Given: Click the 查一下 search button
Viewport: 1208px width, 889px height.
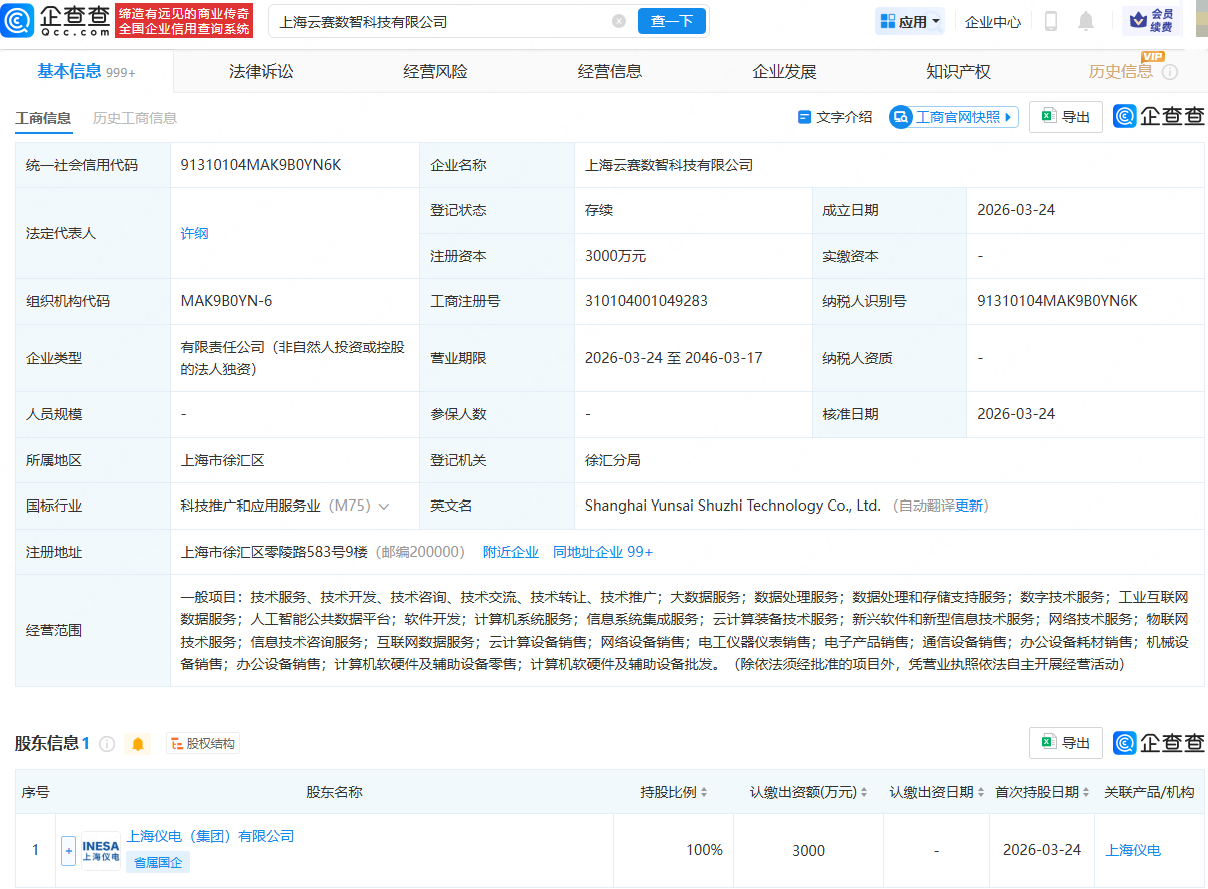Looking at the screenshot, I should (671, 20).
